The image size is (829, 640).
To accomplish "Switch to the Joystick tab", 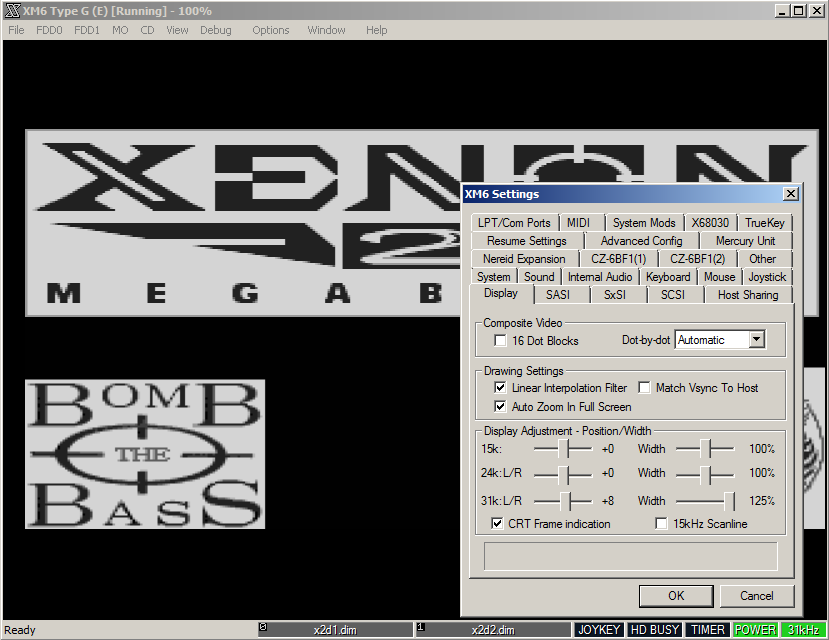I will click(767, 277).
